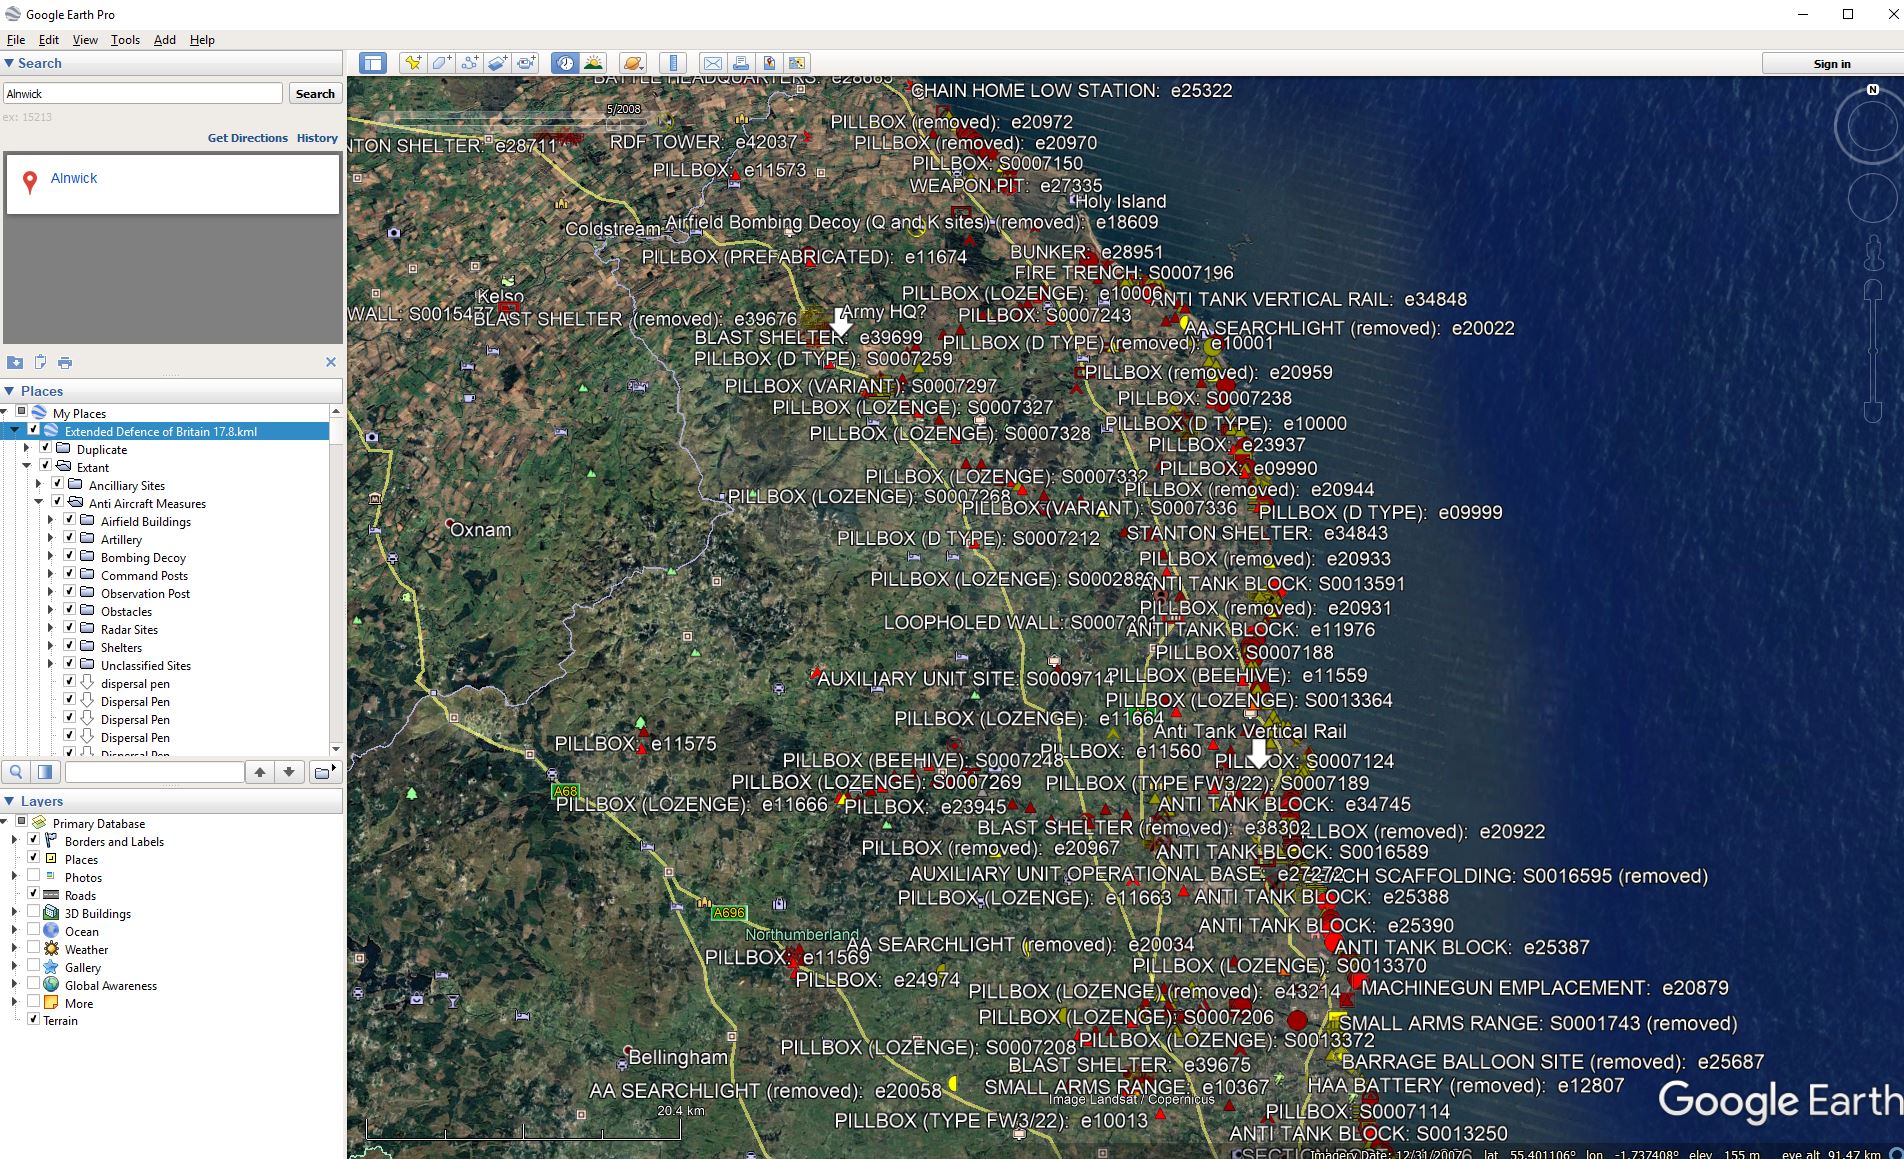Toggle sunlight across the landscape
The height and width of the screenshot is (1159, 1904).
[594, 63]
